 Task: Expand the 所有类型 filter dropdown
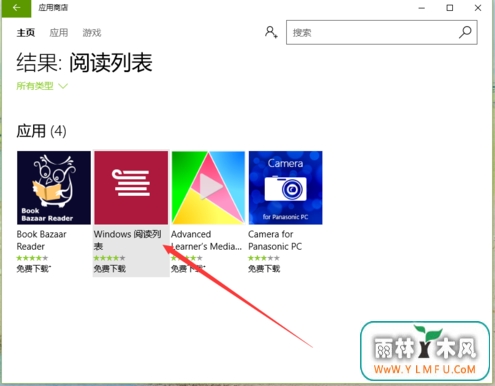pyautogui.click(x=42, y=86)
